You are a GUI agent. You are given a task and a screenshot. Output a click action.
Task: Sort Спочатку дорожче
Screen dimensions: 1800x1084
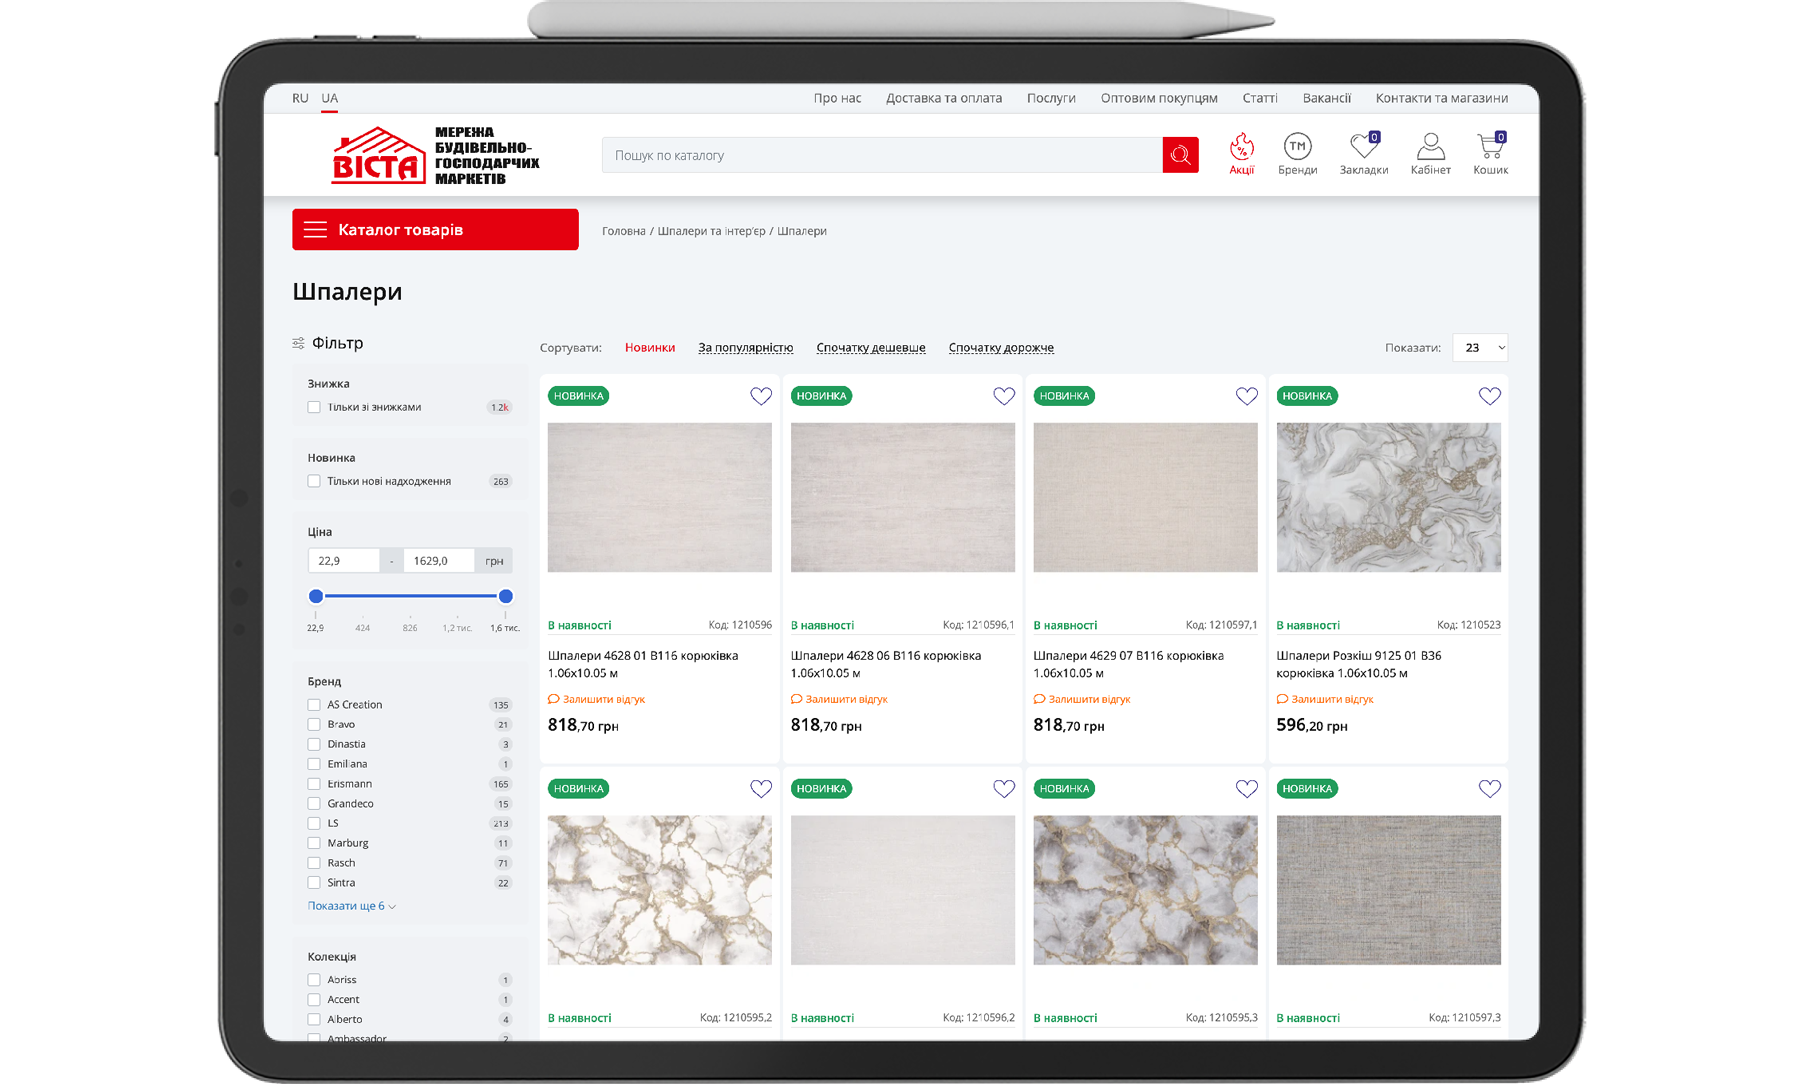pos(1001,348)
